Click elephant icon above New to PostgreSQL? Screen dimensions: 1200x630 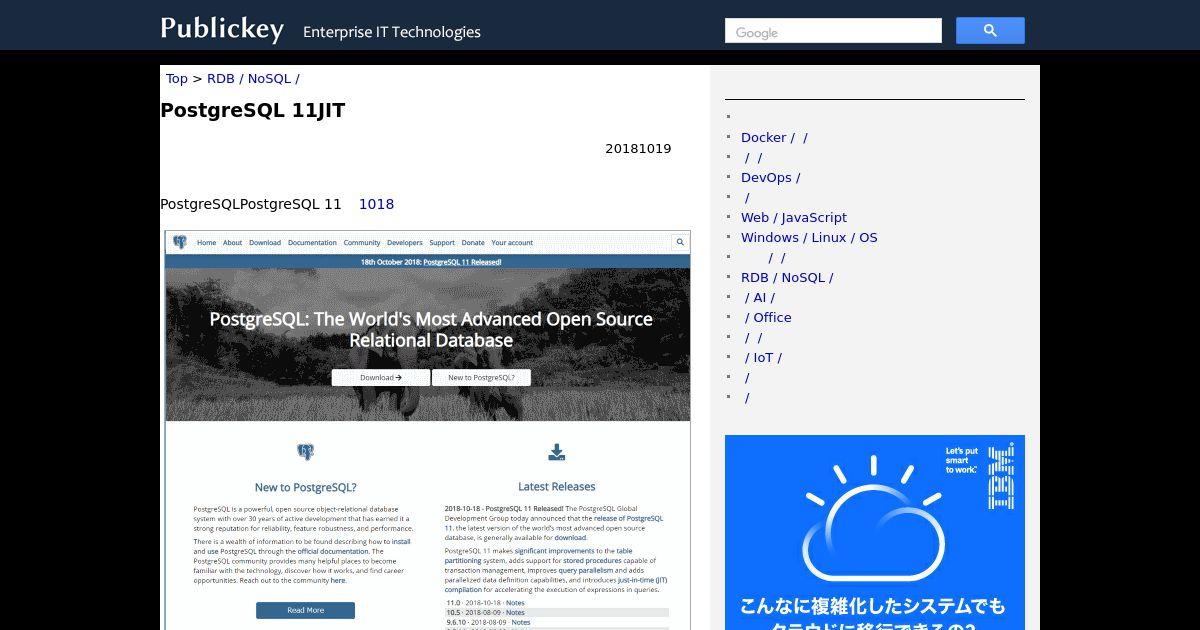pos(305,452)
